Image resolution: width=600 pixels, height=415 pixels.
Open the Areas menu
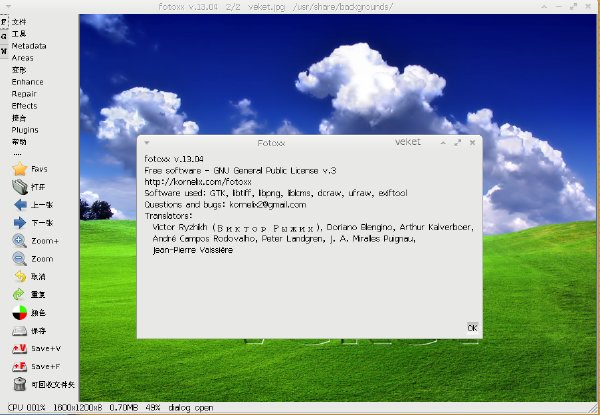pos(23,58)
